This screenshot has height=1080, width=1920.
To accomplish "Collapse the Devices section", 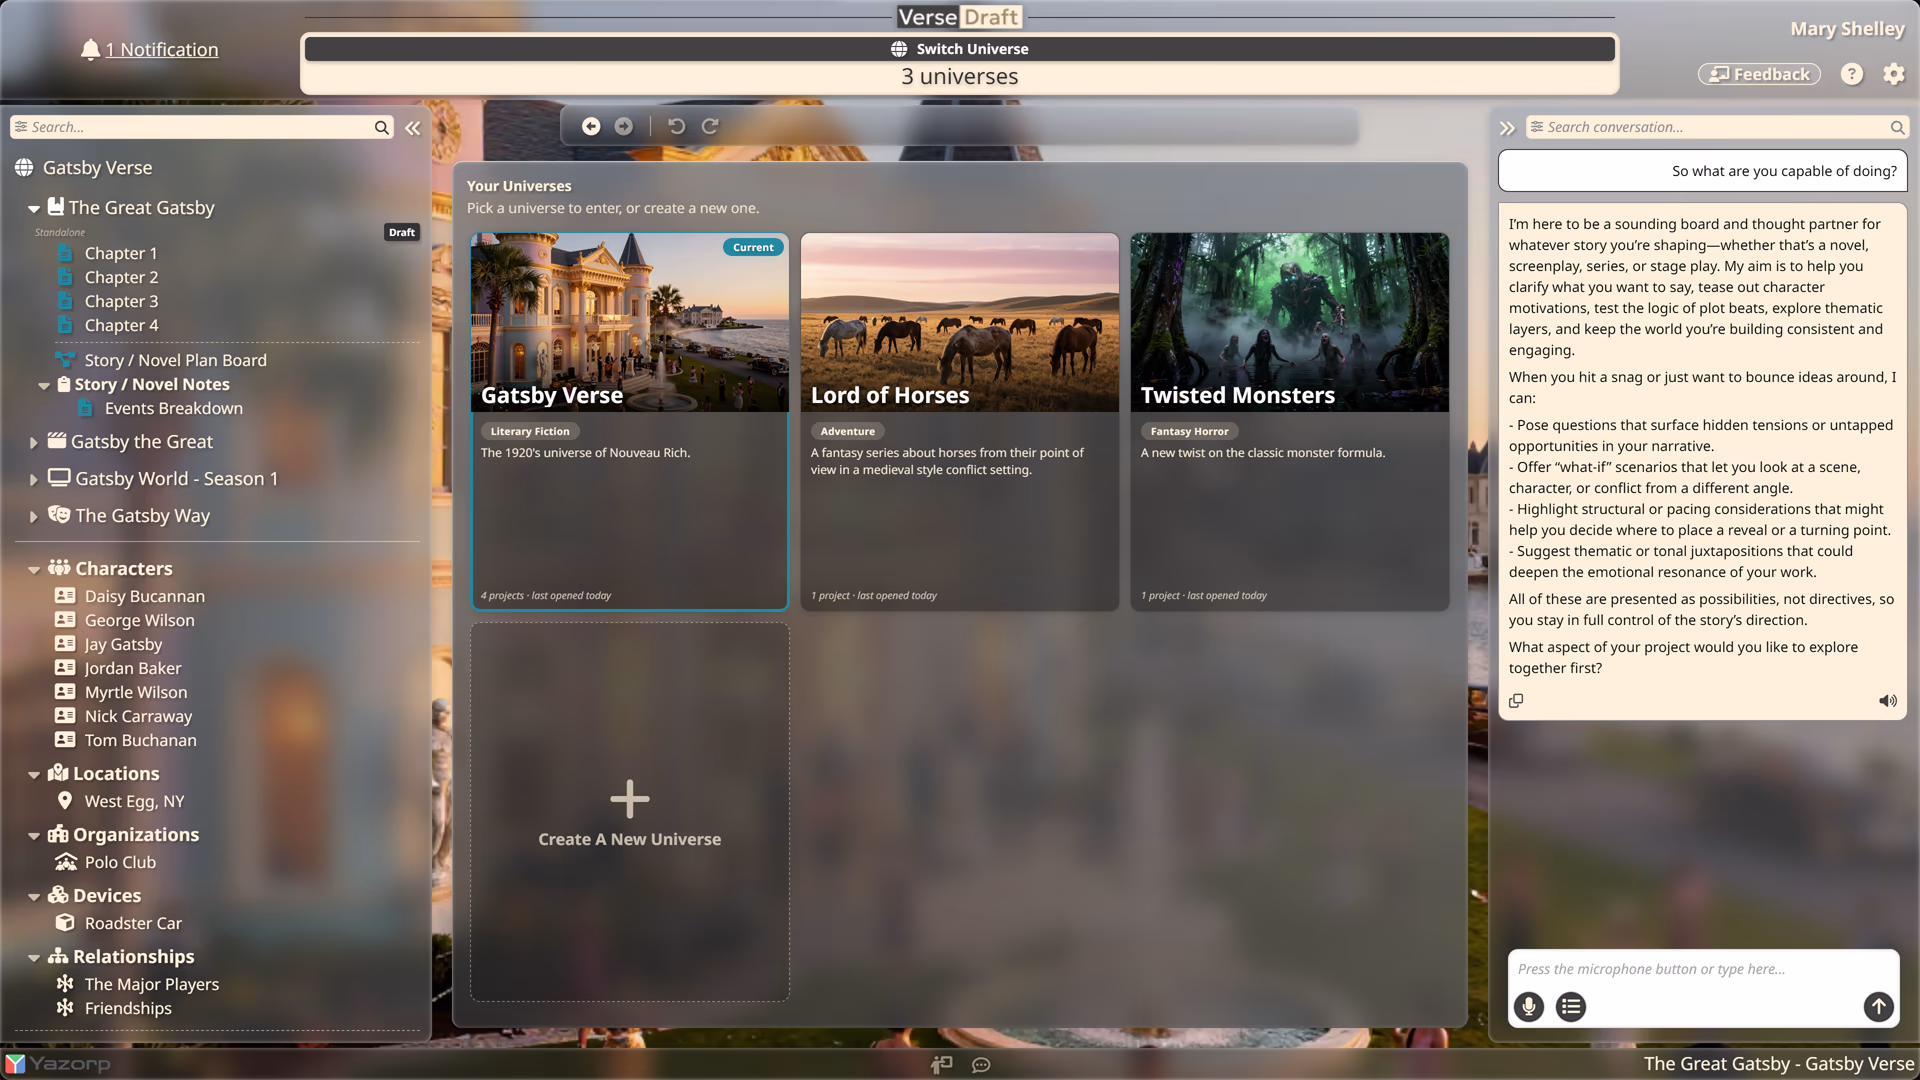I will click(34, 897).
